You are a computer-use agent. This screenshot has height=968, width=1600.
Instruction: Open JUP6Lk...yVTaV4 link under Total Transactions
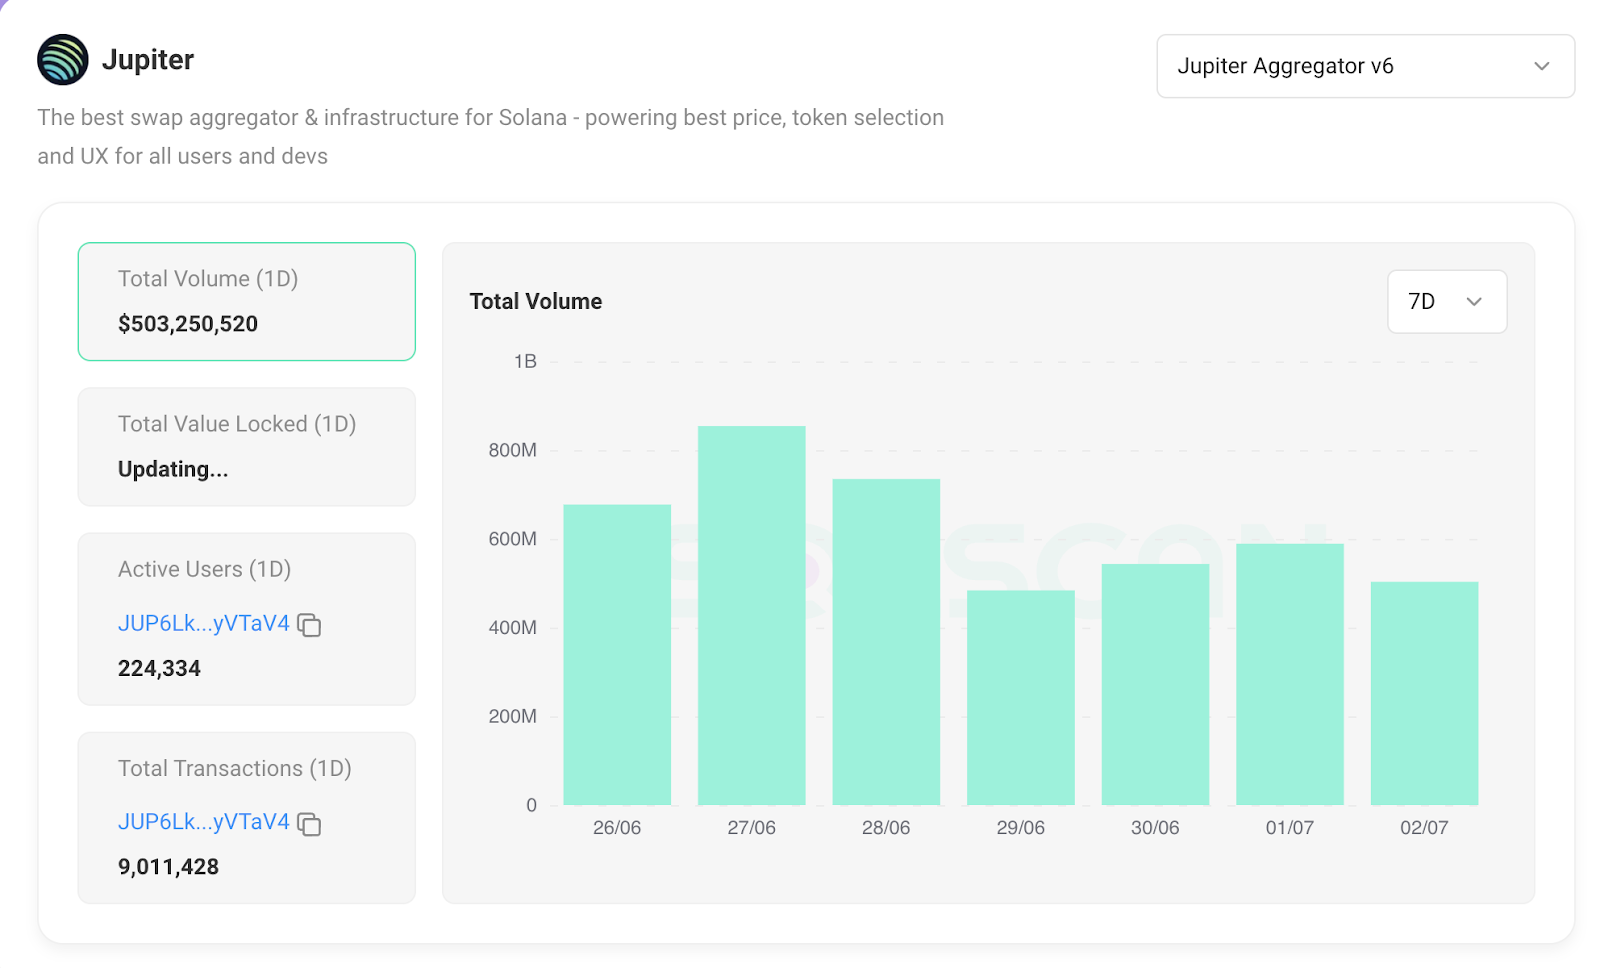204,822
